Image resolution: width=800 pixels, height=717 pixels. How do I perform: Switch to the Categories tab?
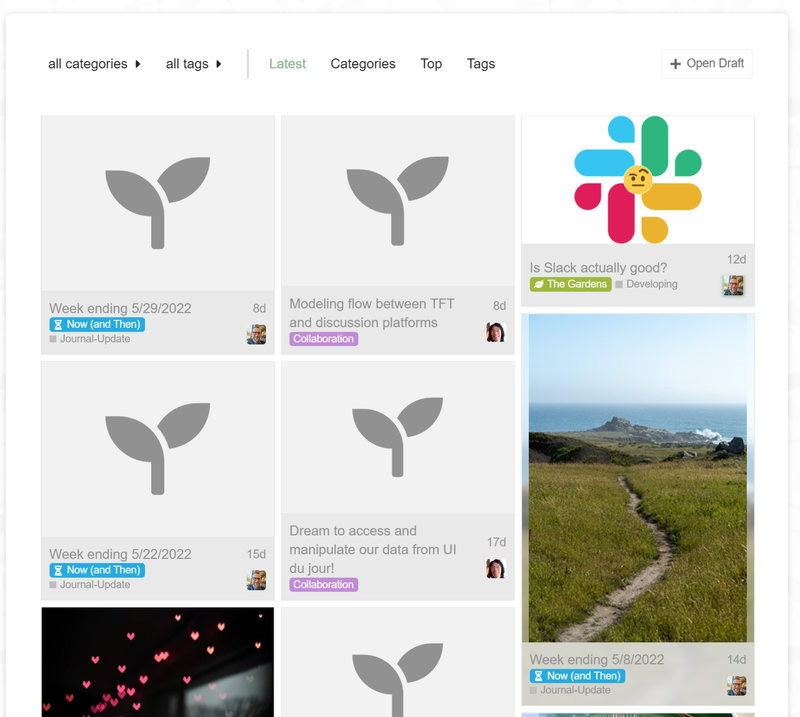click(363, 64)
